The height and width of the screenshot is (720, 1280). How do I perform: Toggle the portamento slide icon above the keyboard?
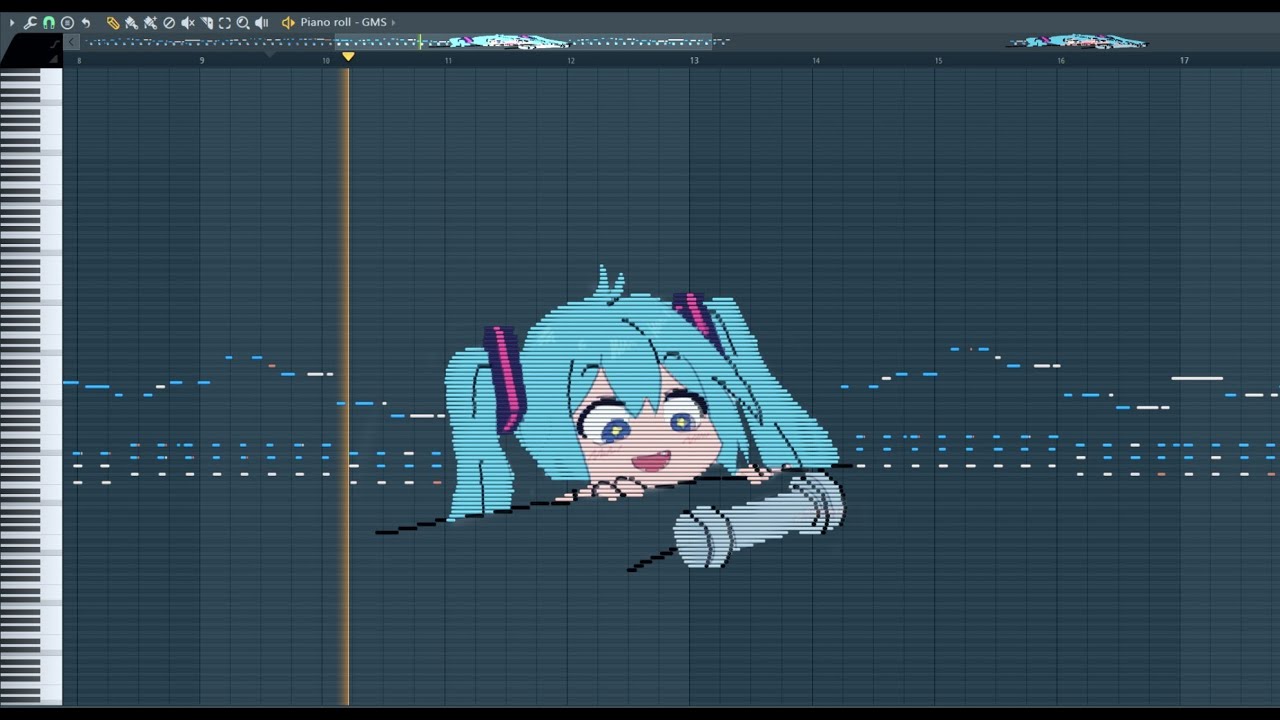(x=55, y=43)
